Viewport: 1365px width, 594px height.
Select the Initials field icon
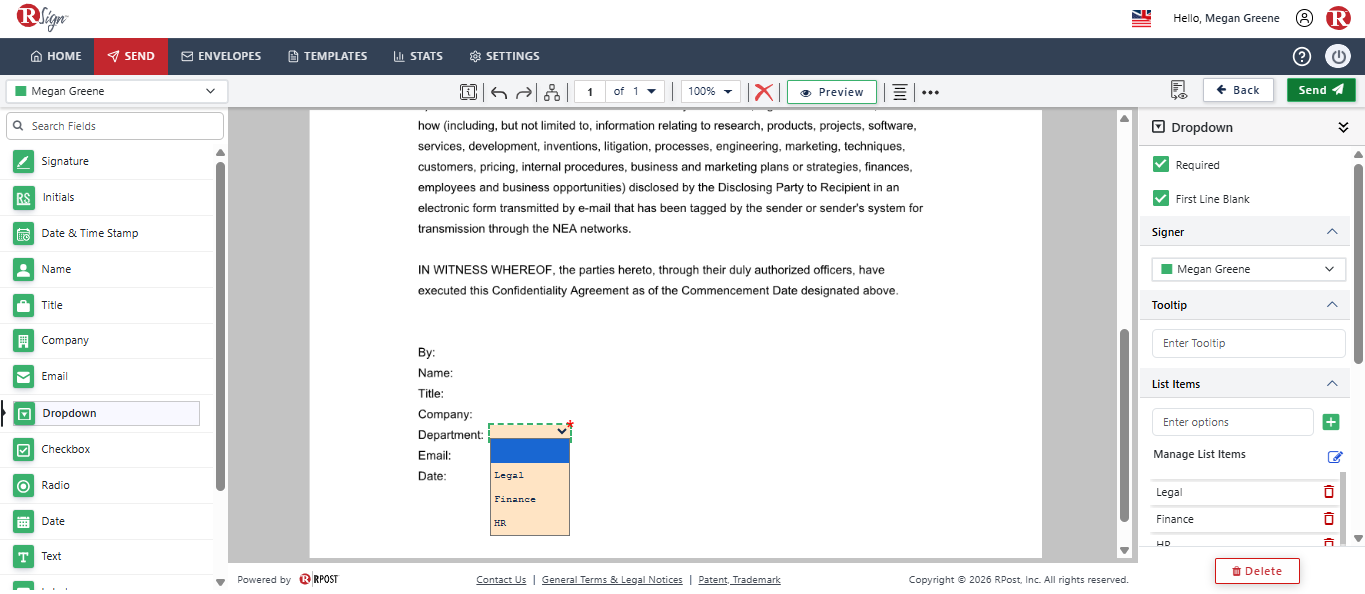point(24,198)
